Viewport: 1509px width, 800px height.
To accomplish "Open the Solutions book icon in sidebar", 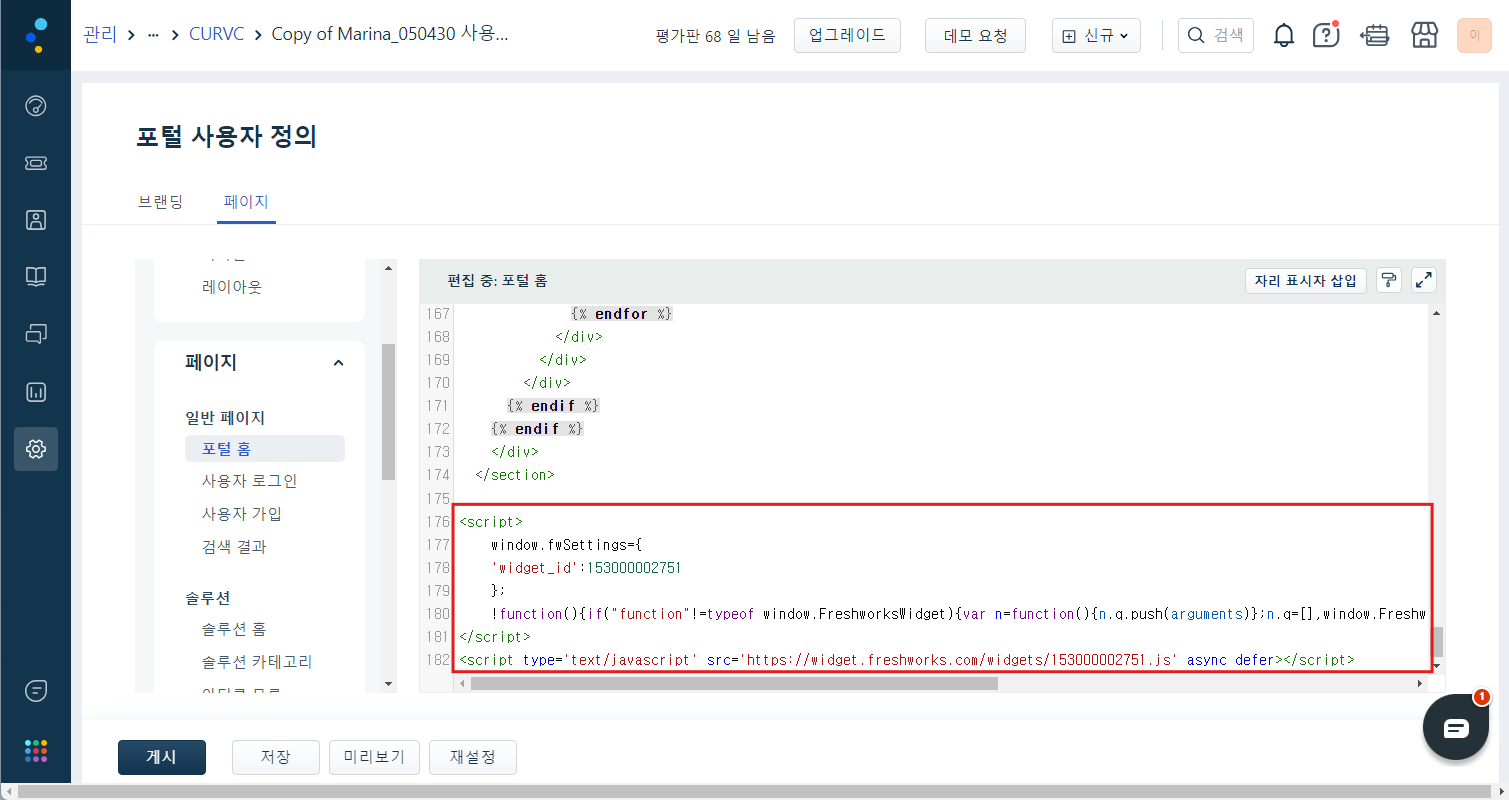I will 35,277.
